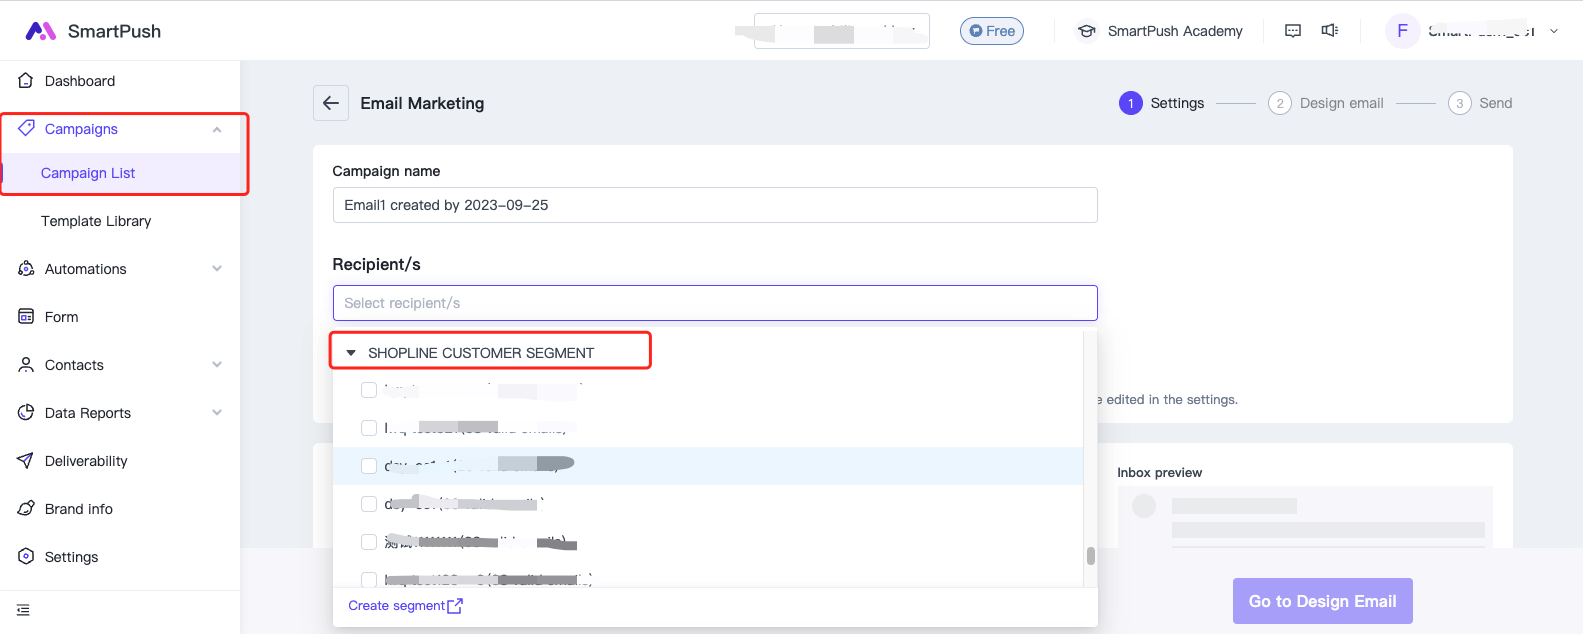This screenshot has width=1583, height=634.
Task: Click the Form icon
Action: click(26, 317)
